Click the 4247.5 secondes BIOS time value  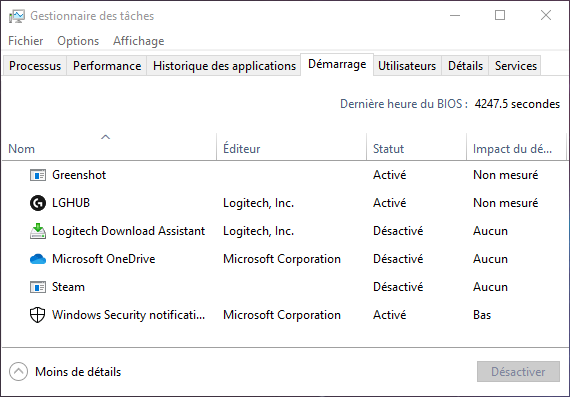pos(517,104)
